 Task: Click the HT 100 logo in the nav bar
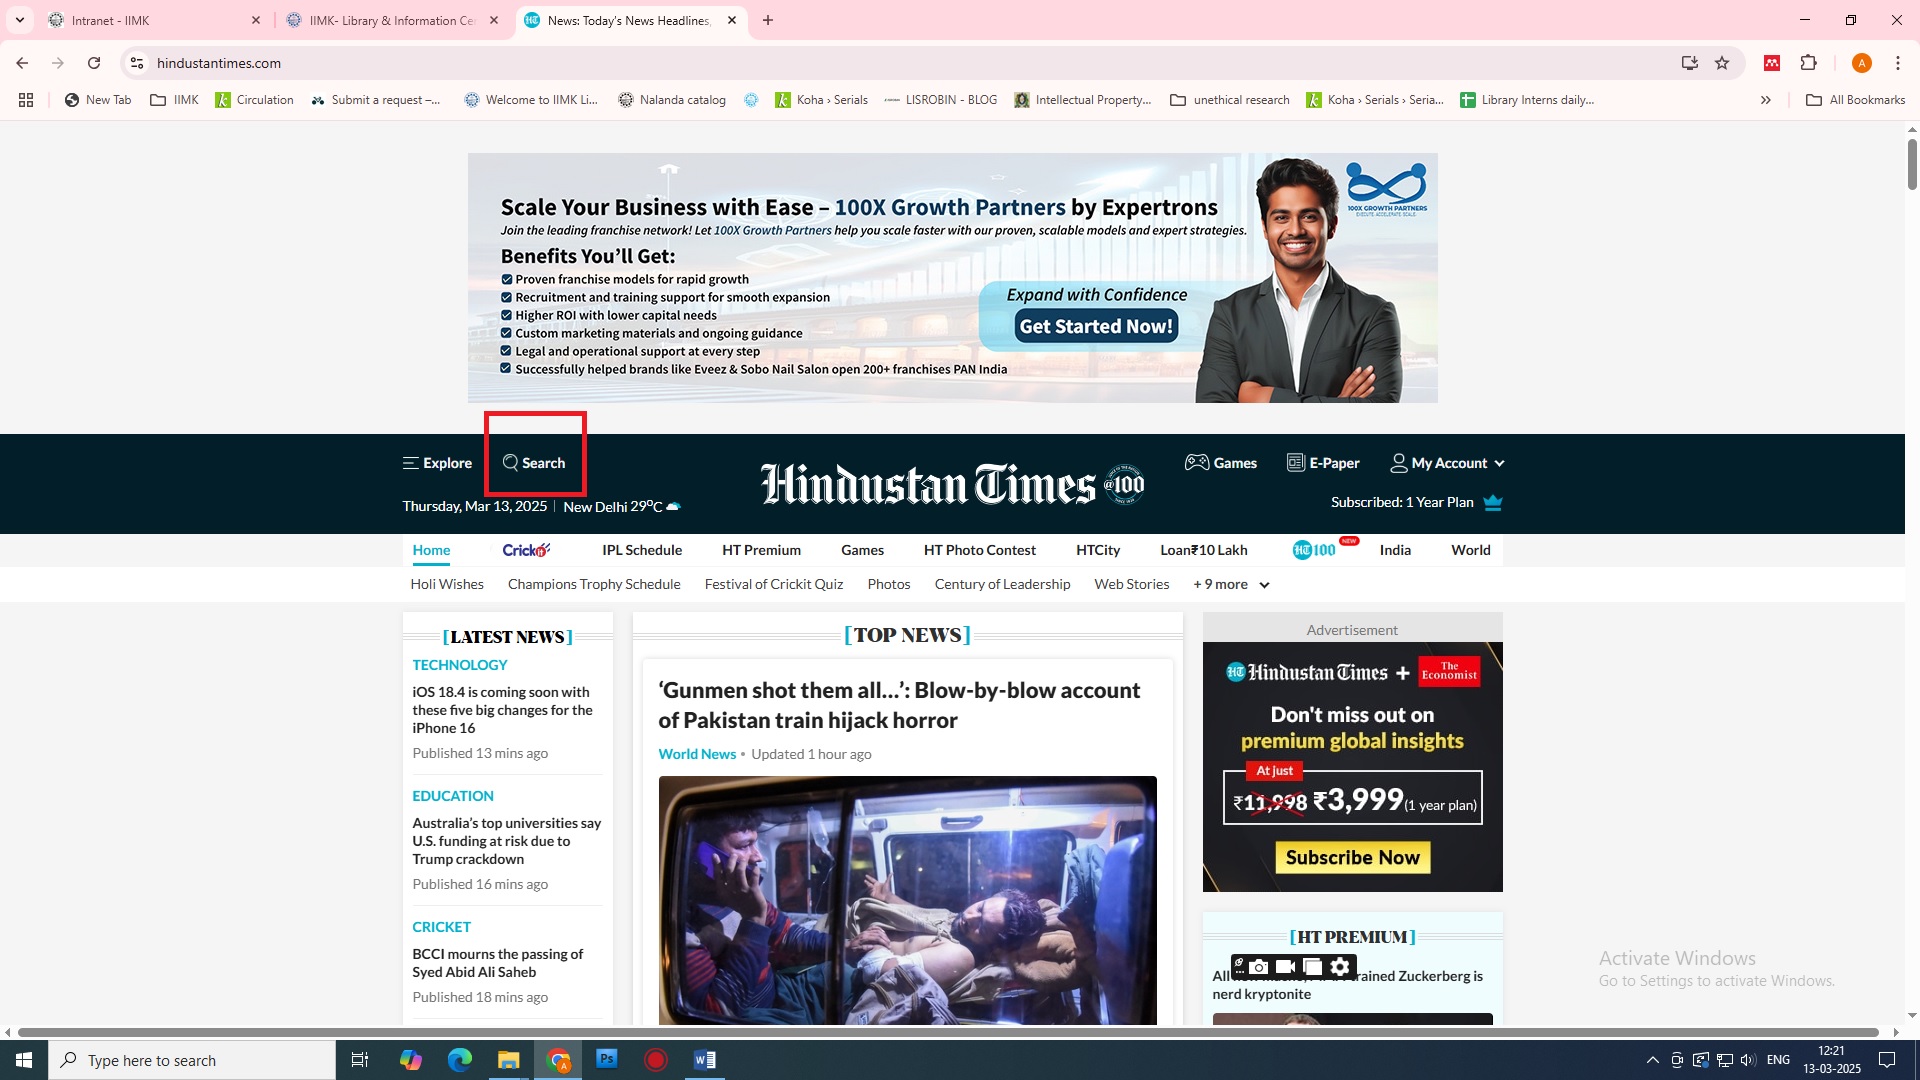click(x=1314, y=550)
